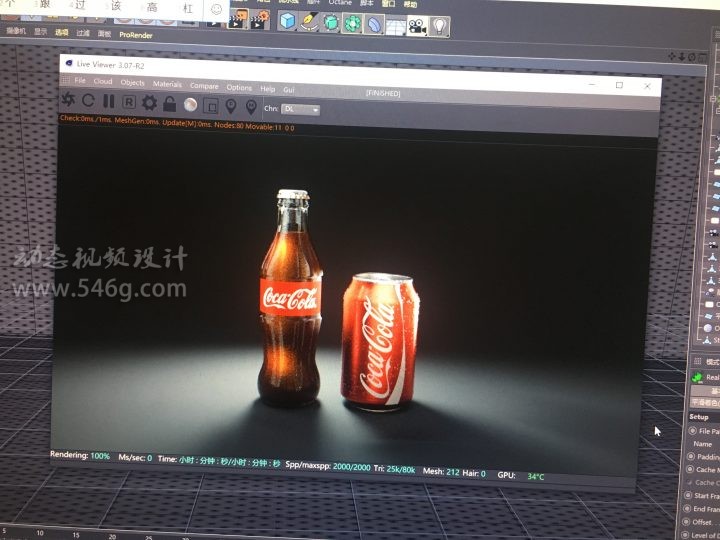The image size is (720, 540).
Task: Toggle clay mode sphere icon
Action: (190, 105)
